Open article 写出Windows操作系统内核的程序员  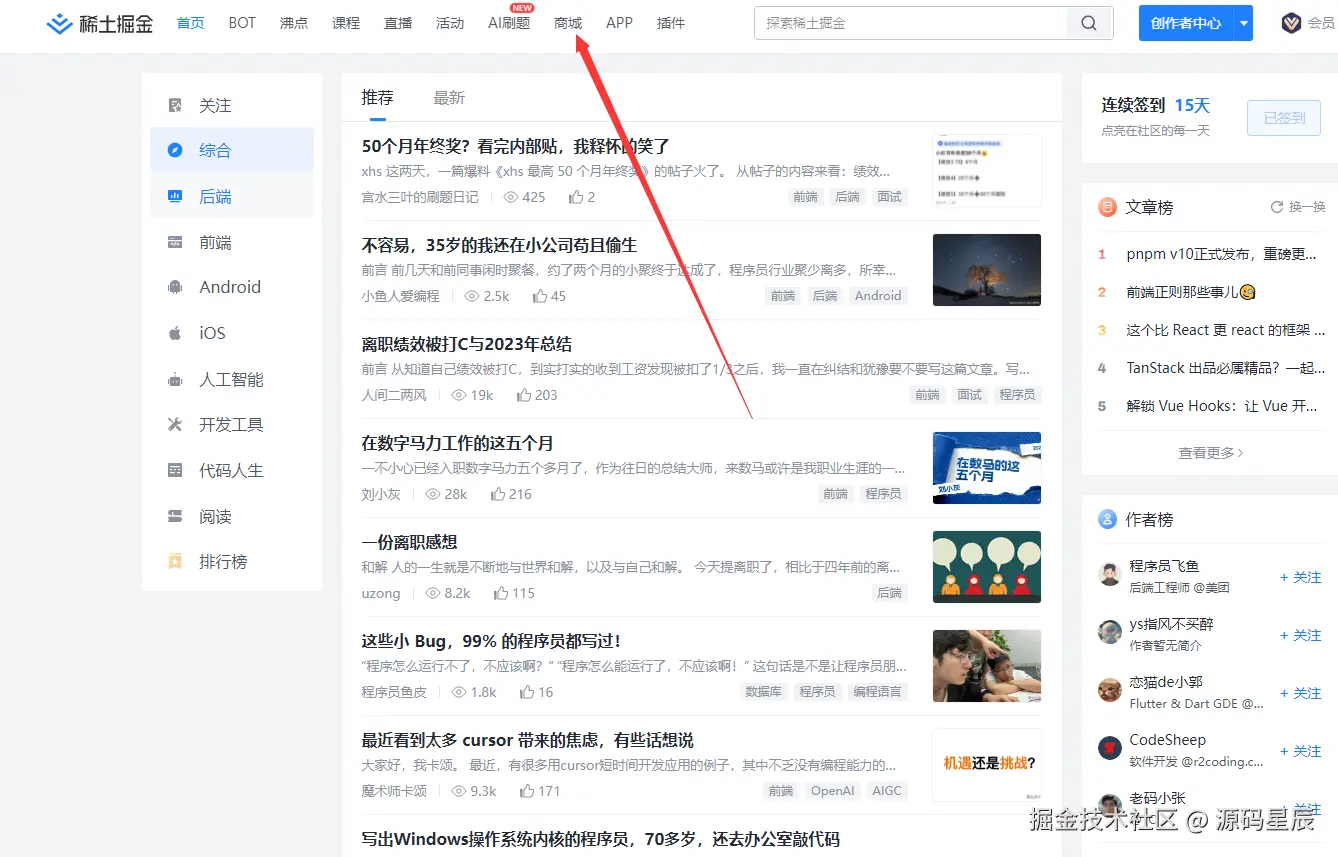click(x=601, y=839)
